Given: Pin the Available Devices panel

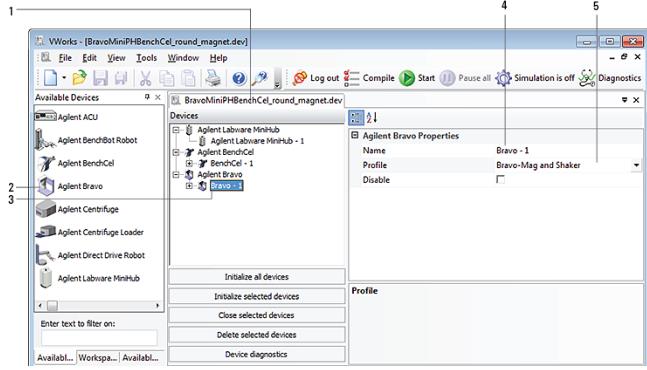Looking at the screenshot, I should pyautogui.click(x=147, y=97).
